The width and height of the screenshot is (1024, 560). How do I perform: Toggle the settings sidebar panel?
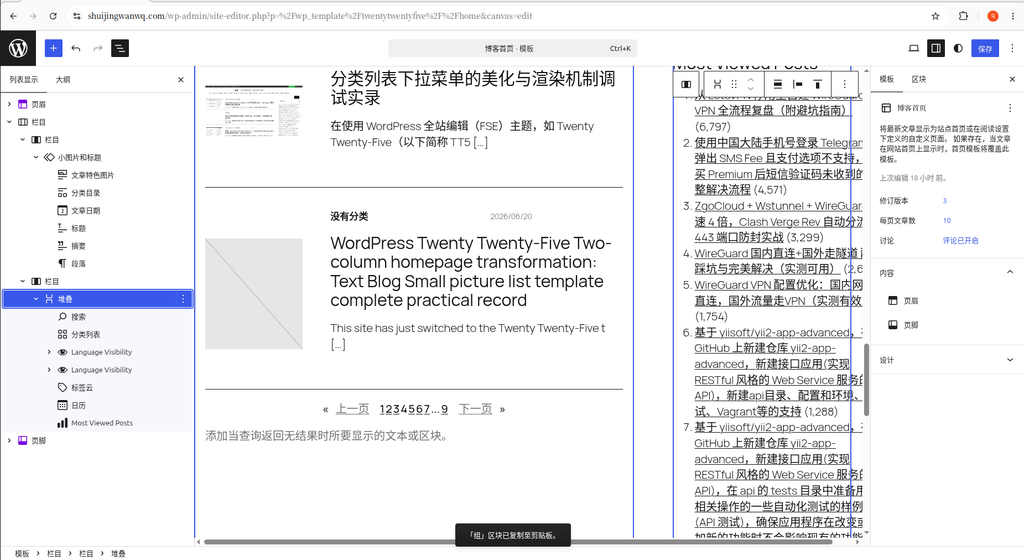[936, 48]
